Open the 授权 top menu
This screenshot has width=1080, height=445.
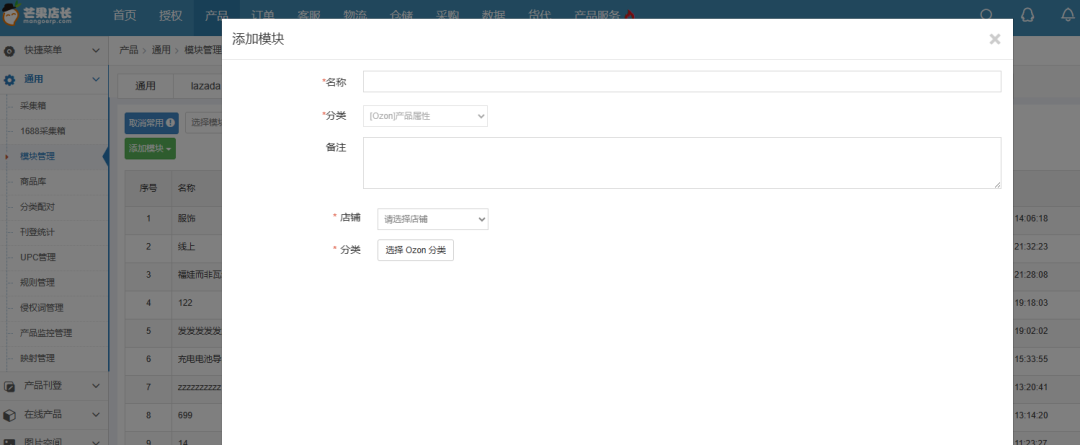click(170, 15)
